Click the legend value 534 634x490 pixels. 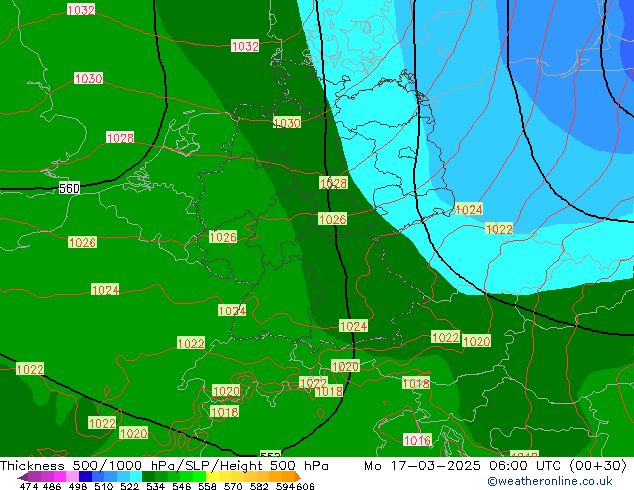156,486
